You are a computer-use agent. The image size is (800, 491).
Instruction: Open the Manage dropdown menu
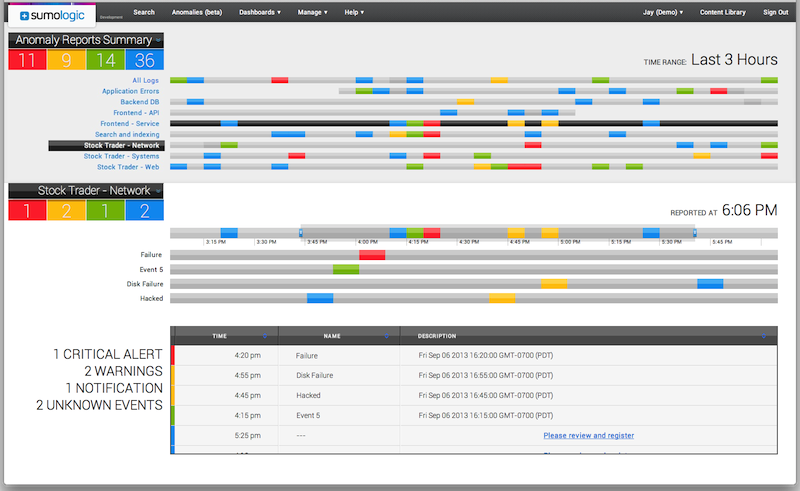[313, 12]
